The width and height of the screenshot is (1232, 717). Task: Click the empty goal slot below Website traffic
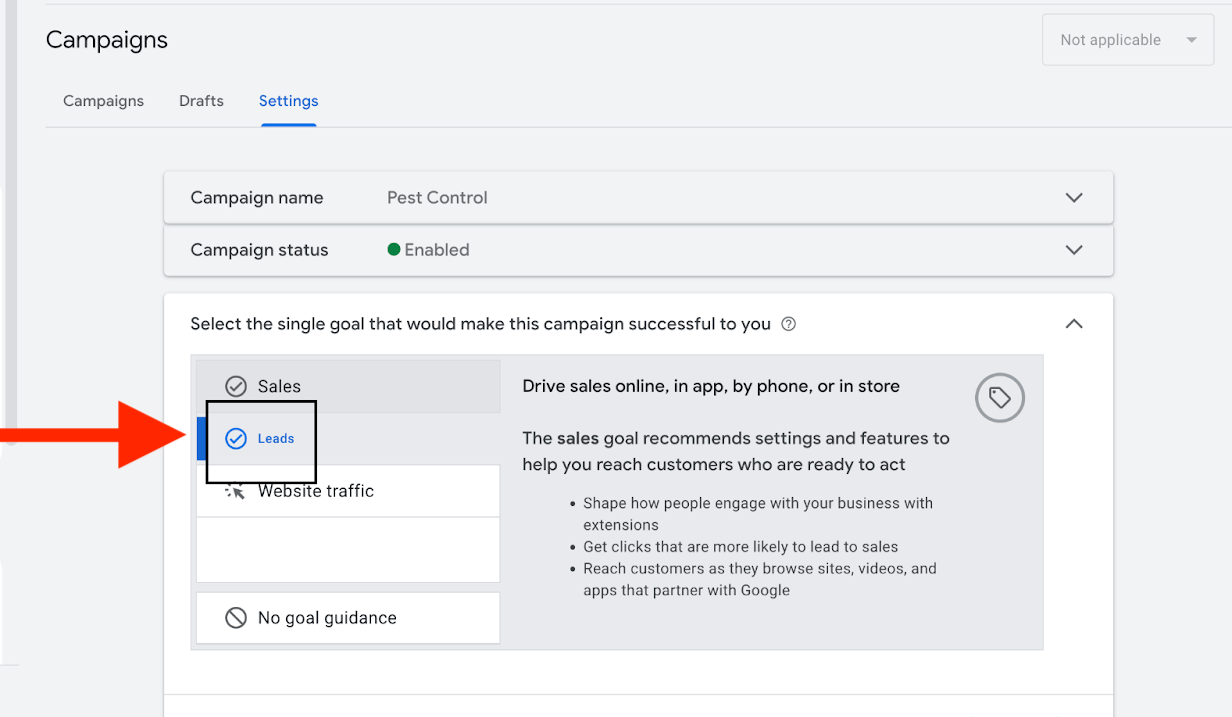click(348, 550)
